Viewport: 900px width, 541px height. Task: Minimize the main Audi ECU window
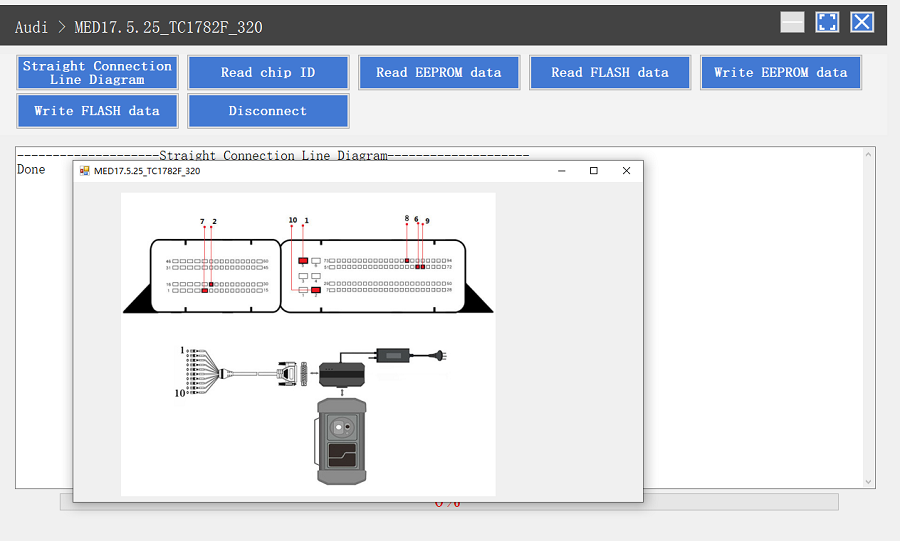pos(792,23)
